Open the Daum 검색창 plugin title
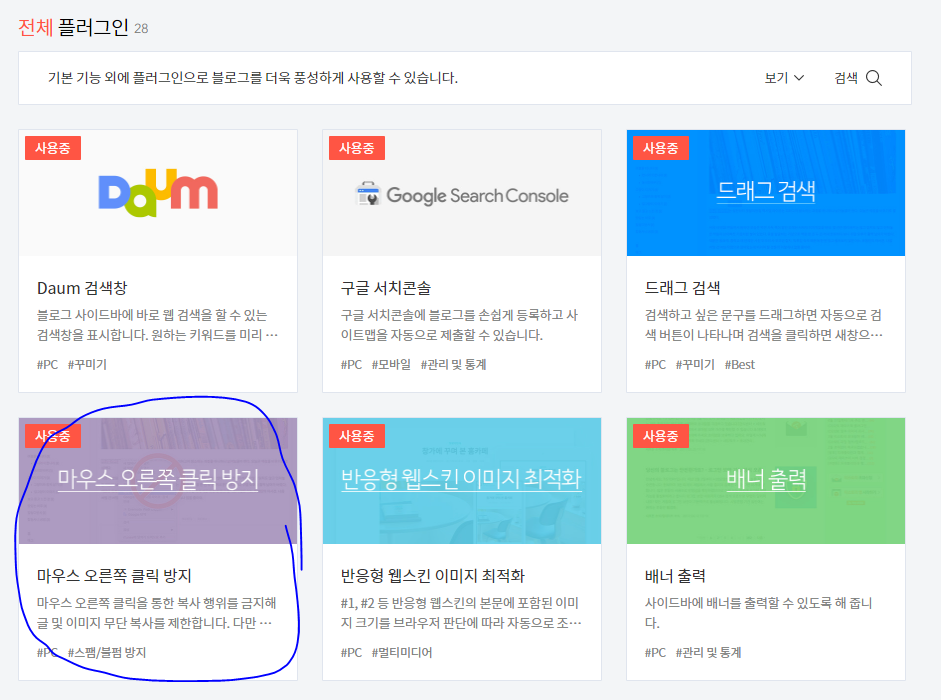This screenshot has height=700, width=941. (x=82, y=288)
